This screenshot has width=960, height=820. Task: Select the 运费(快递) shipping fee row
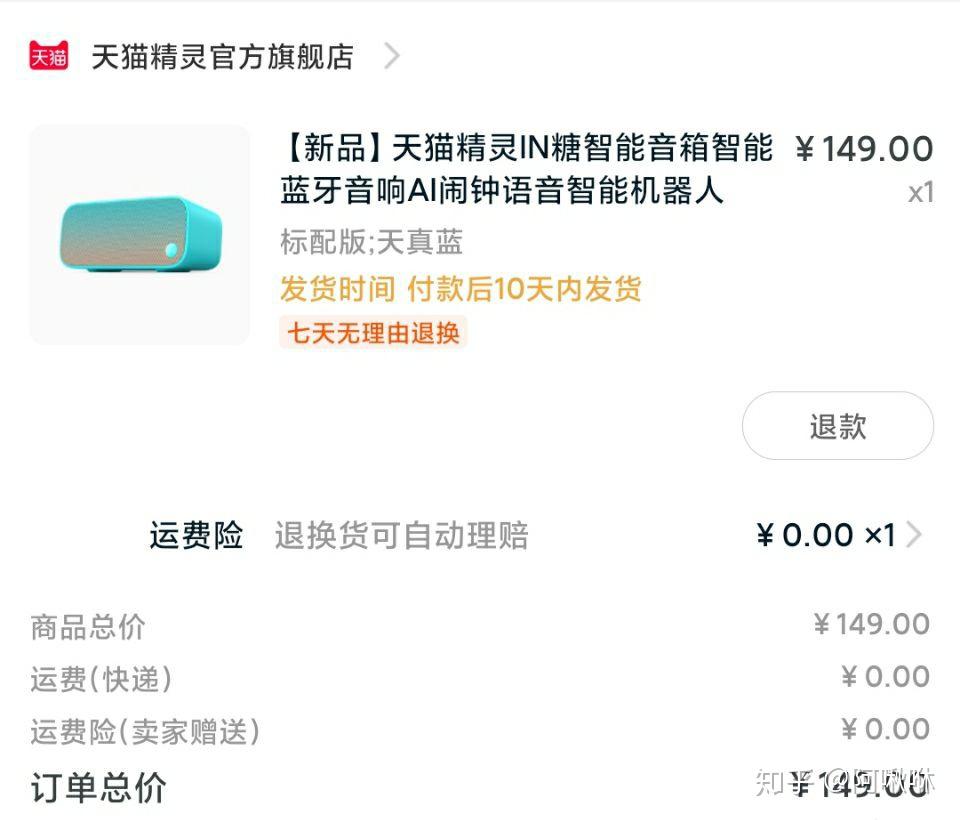[x=481, y=678]
